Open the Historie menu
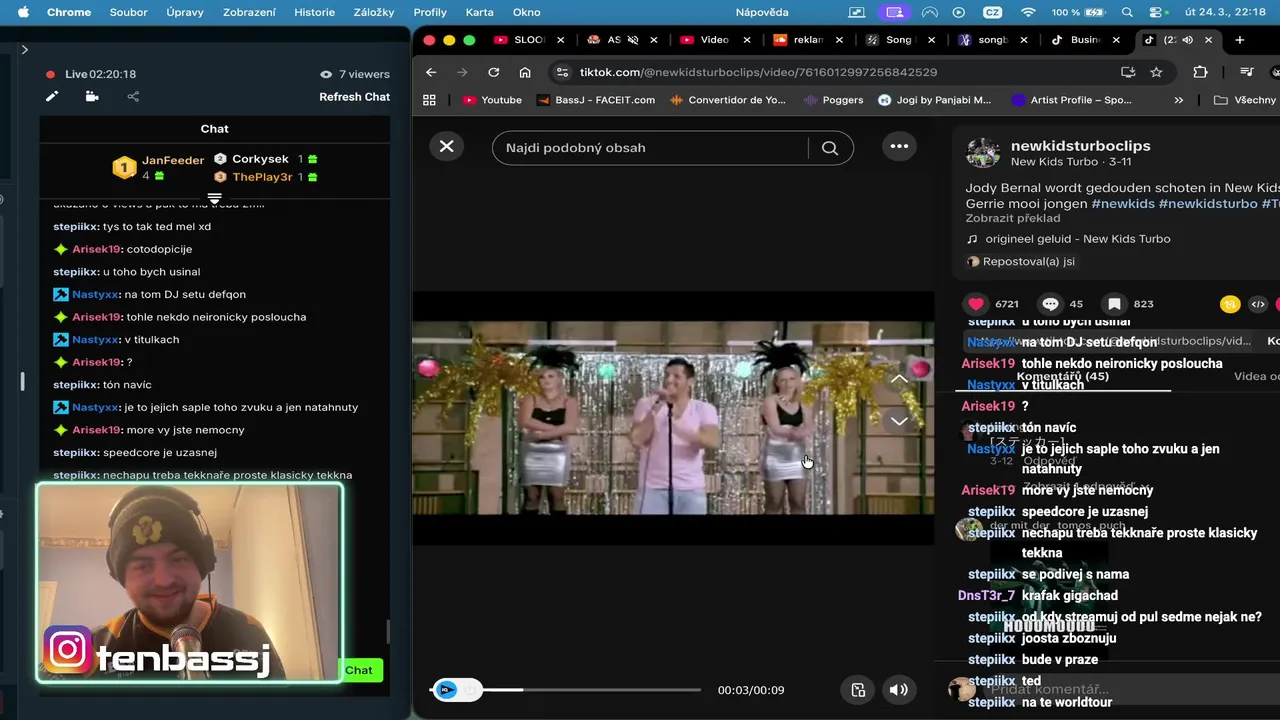This screenshot has height=720, width=1280. [314, 12]
